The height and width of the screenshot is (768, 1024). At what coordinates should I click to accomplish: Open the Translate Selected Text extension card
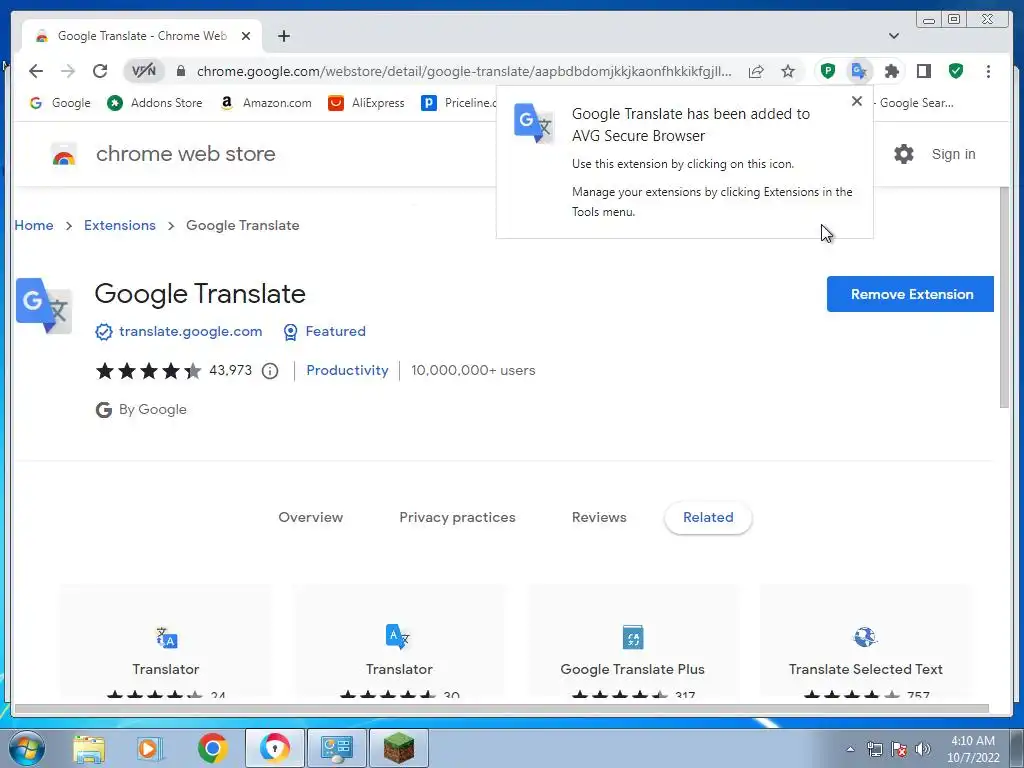coord(865,642)
